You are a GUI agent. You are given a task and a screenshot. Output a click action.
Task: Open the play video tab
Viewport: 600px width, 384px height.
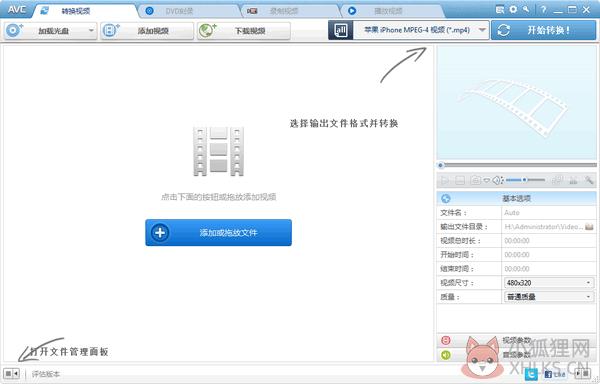[x=392, y=11]
